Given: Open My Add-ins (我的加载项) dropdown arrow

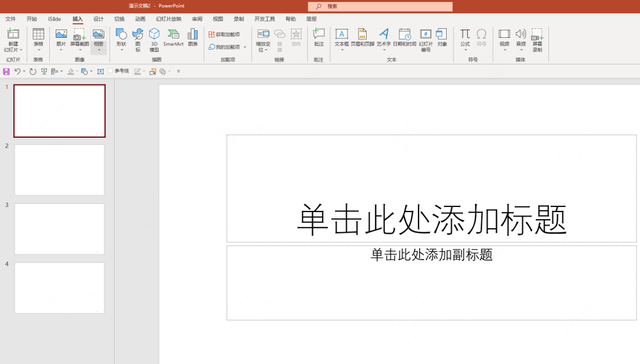Looking at the screenshot, I should tap(245, 47).
